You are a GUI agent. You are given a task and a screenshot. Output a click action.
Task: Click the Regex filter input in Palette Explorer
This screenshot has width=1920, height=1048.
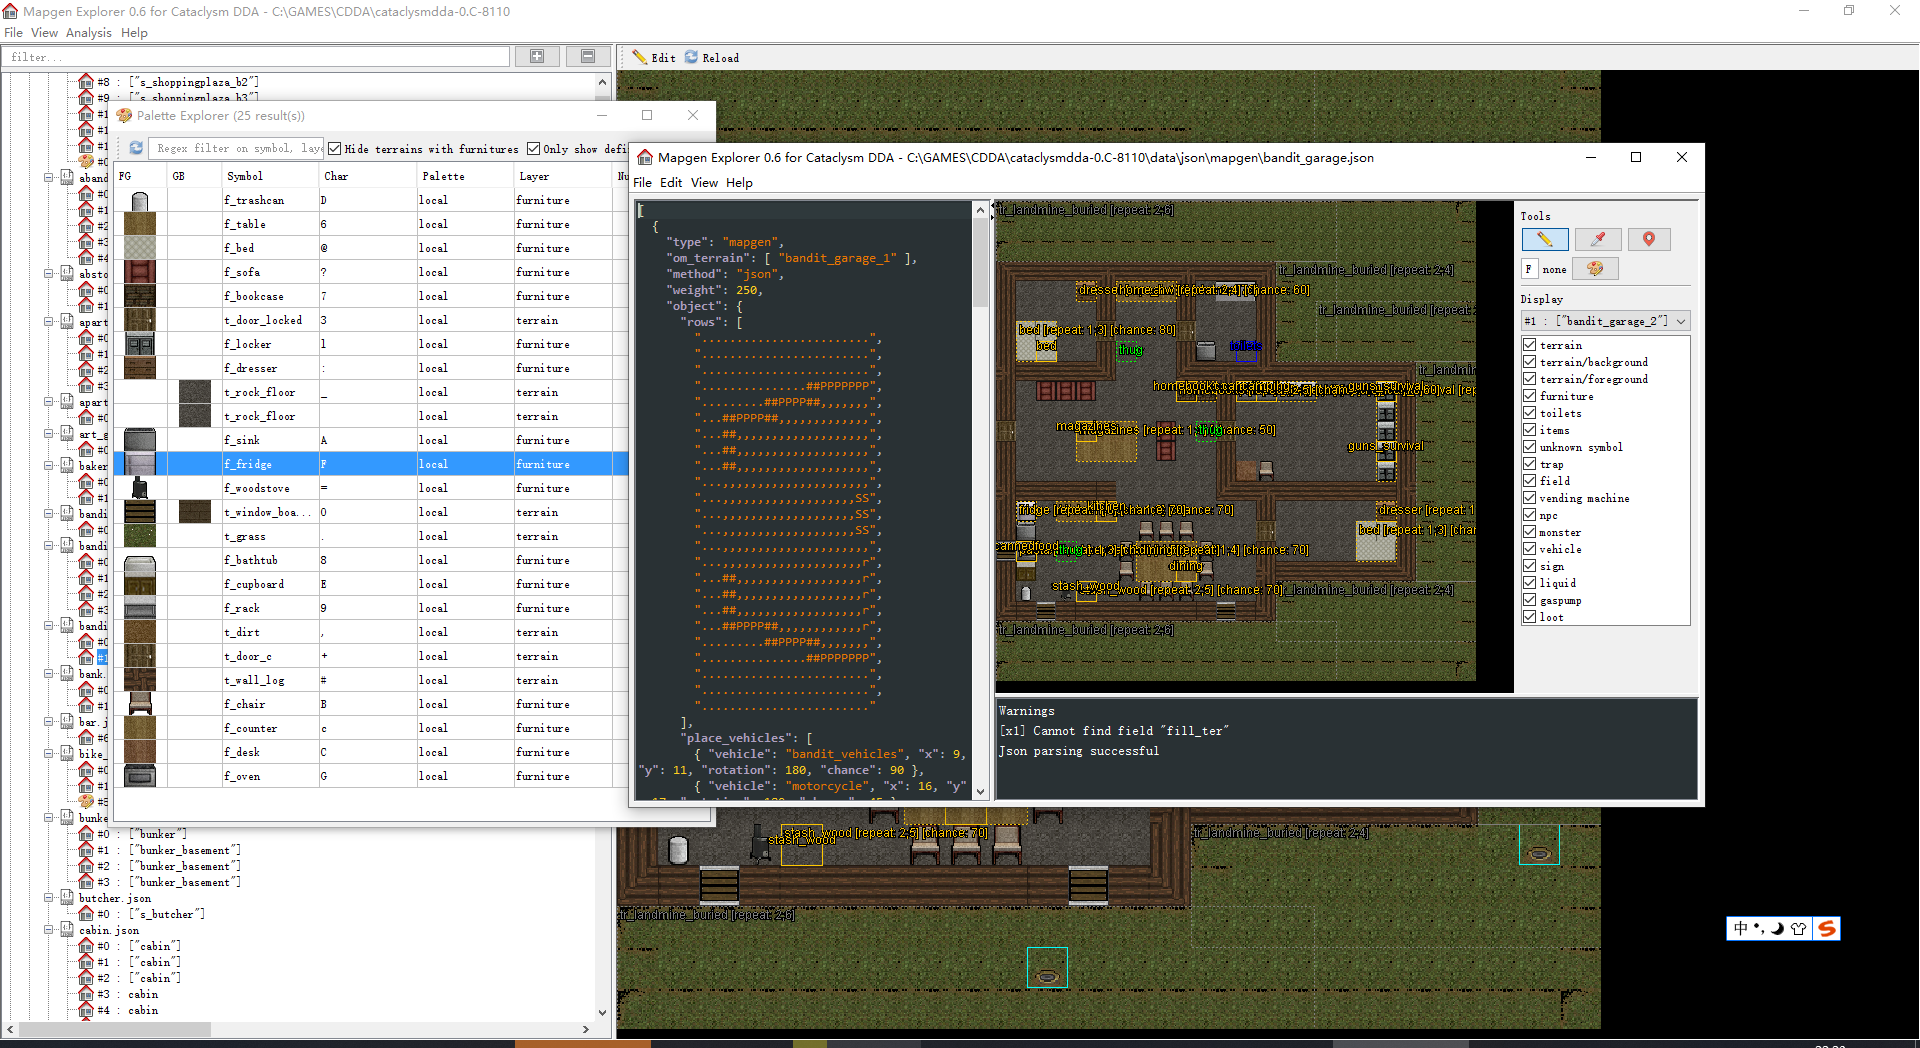[x=238, y=148]
